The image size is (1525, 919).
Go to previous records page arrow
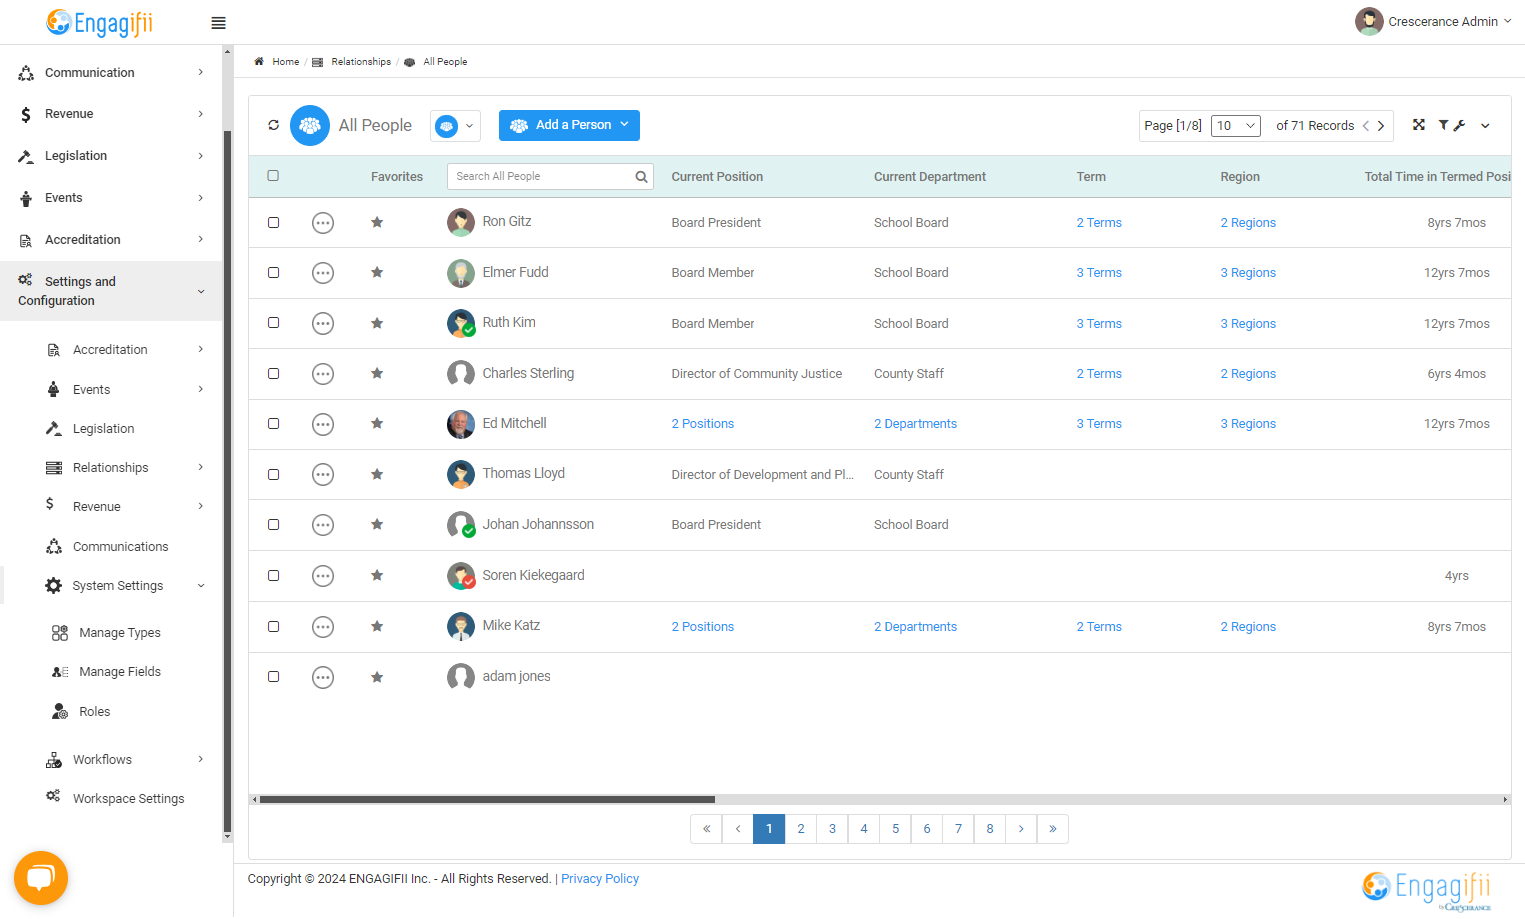click(1366, 126)
